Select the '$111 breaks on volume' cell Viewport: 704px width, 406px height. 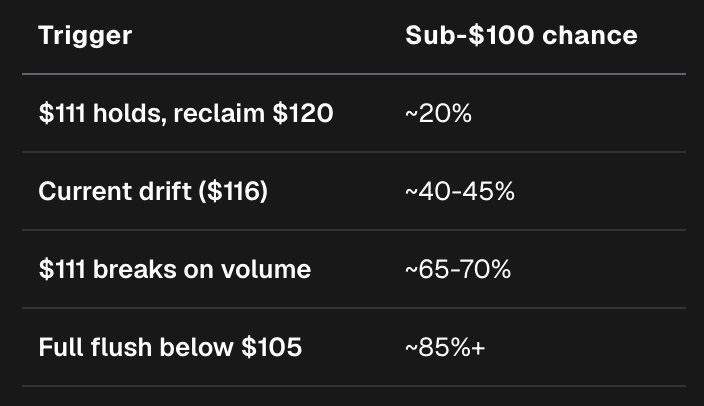pyautogui.click(x=175, y=269)
